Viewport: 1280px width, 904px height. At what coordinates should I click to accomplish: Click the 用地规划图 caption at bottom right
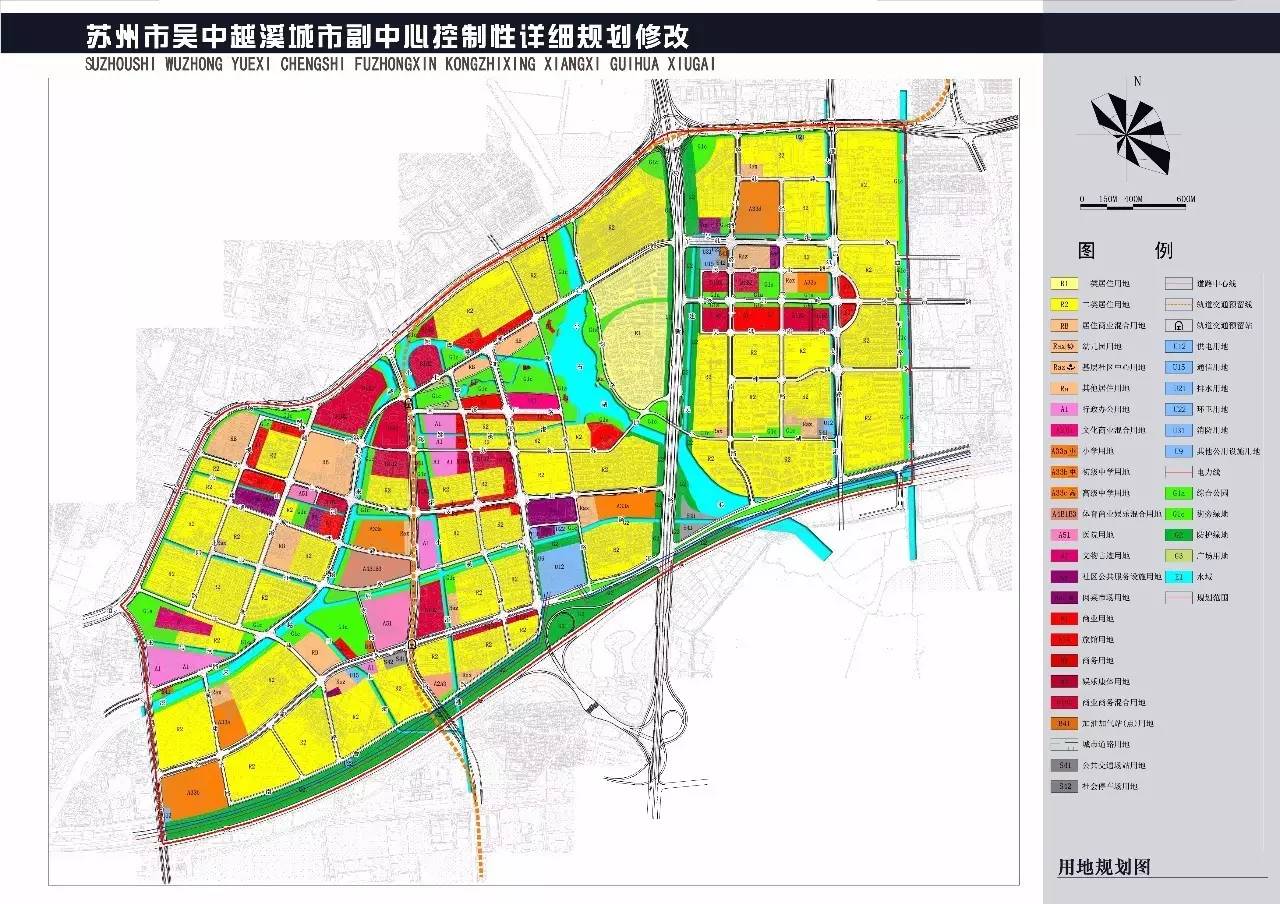point(1104,866)
